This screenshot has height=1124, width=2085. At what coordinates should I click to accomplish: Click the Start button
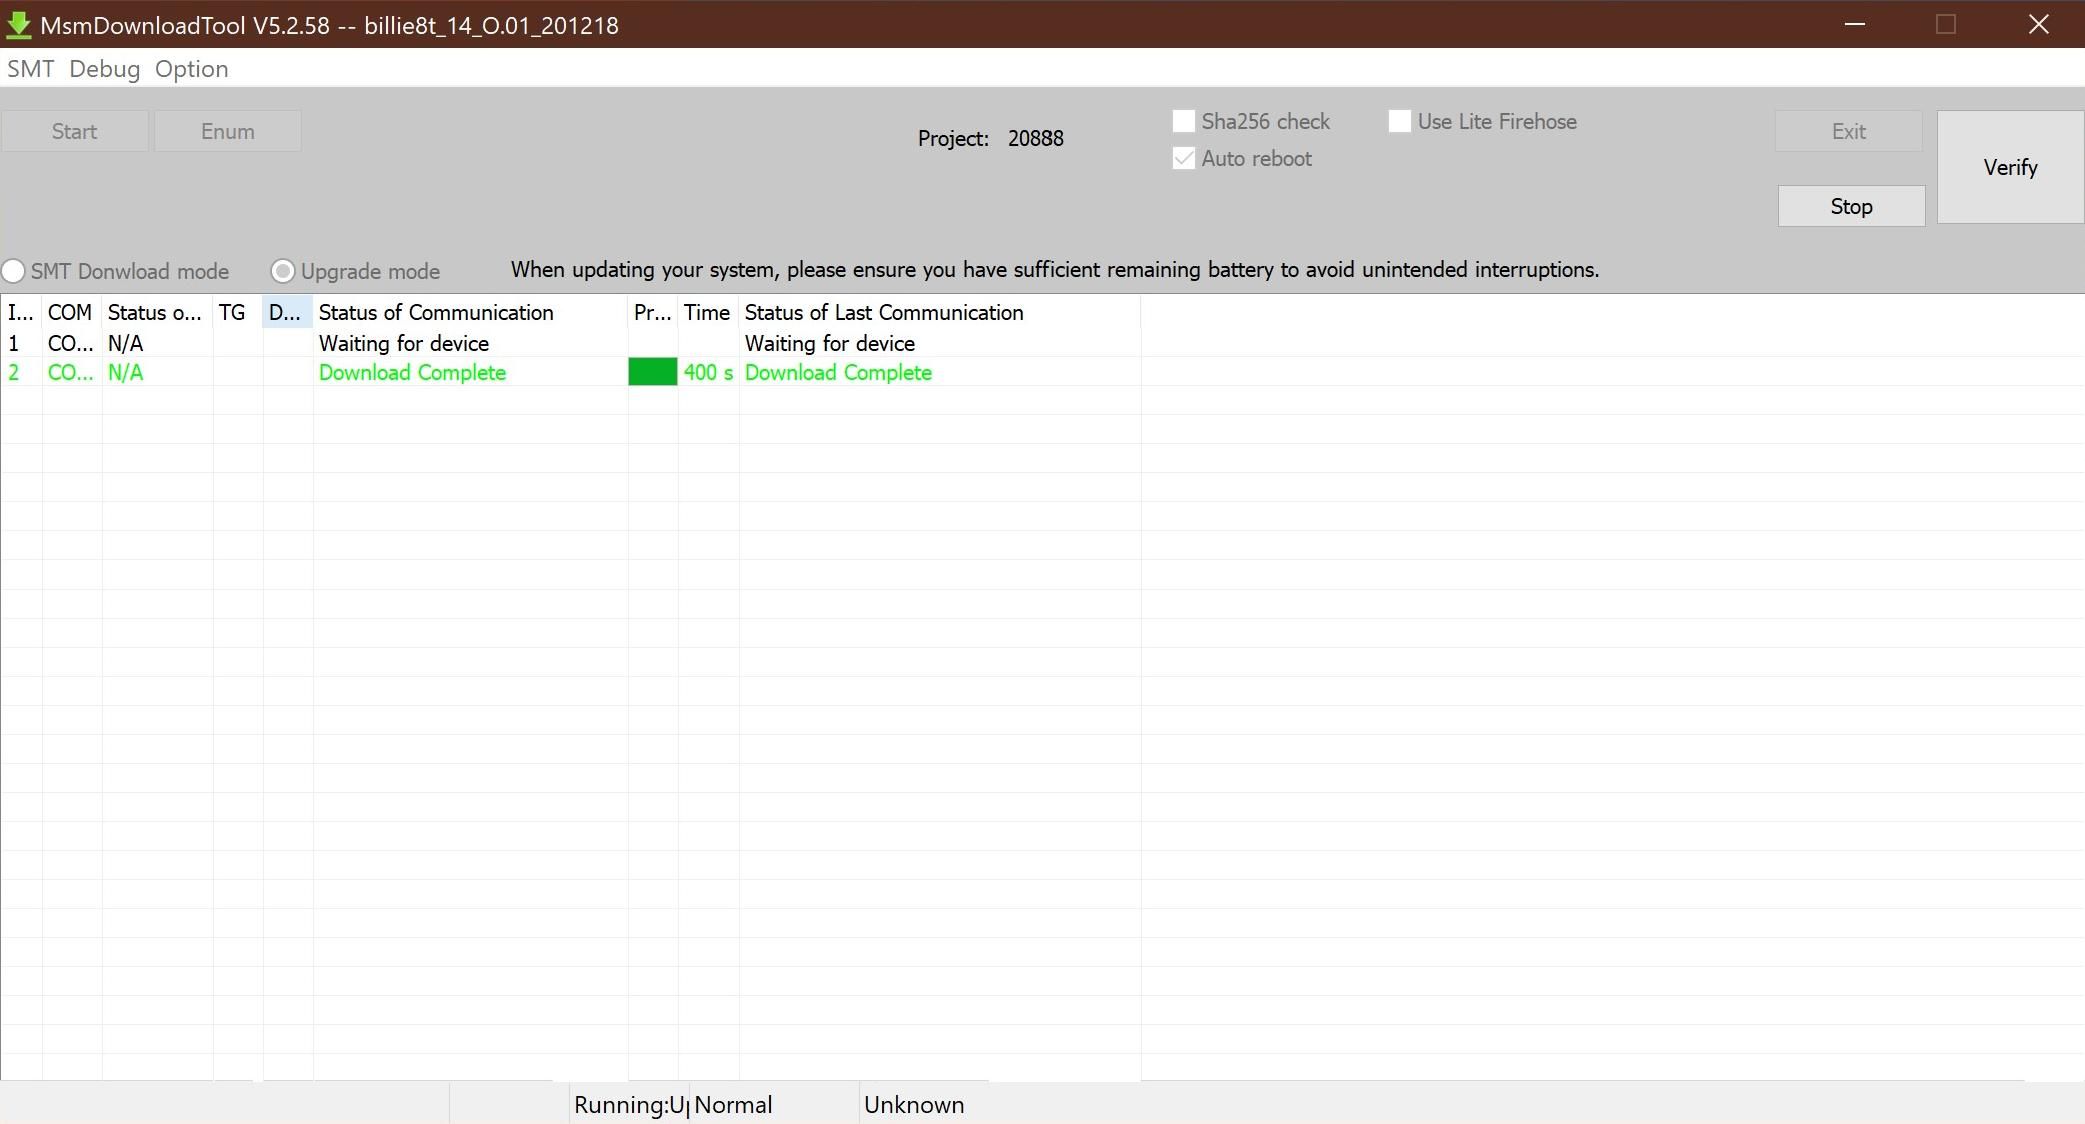point(74,131)
